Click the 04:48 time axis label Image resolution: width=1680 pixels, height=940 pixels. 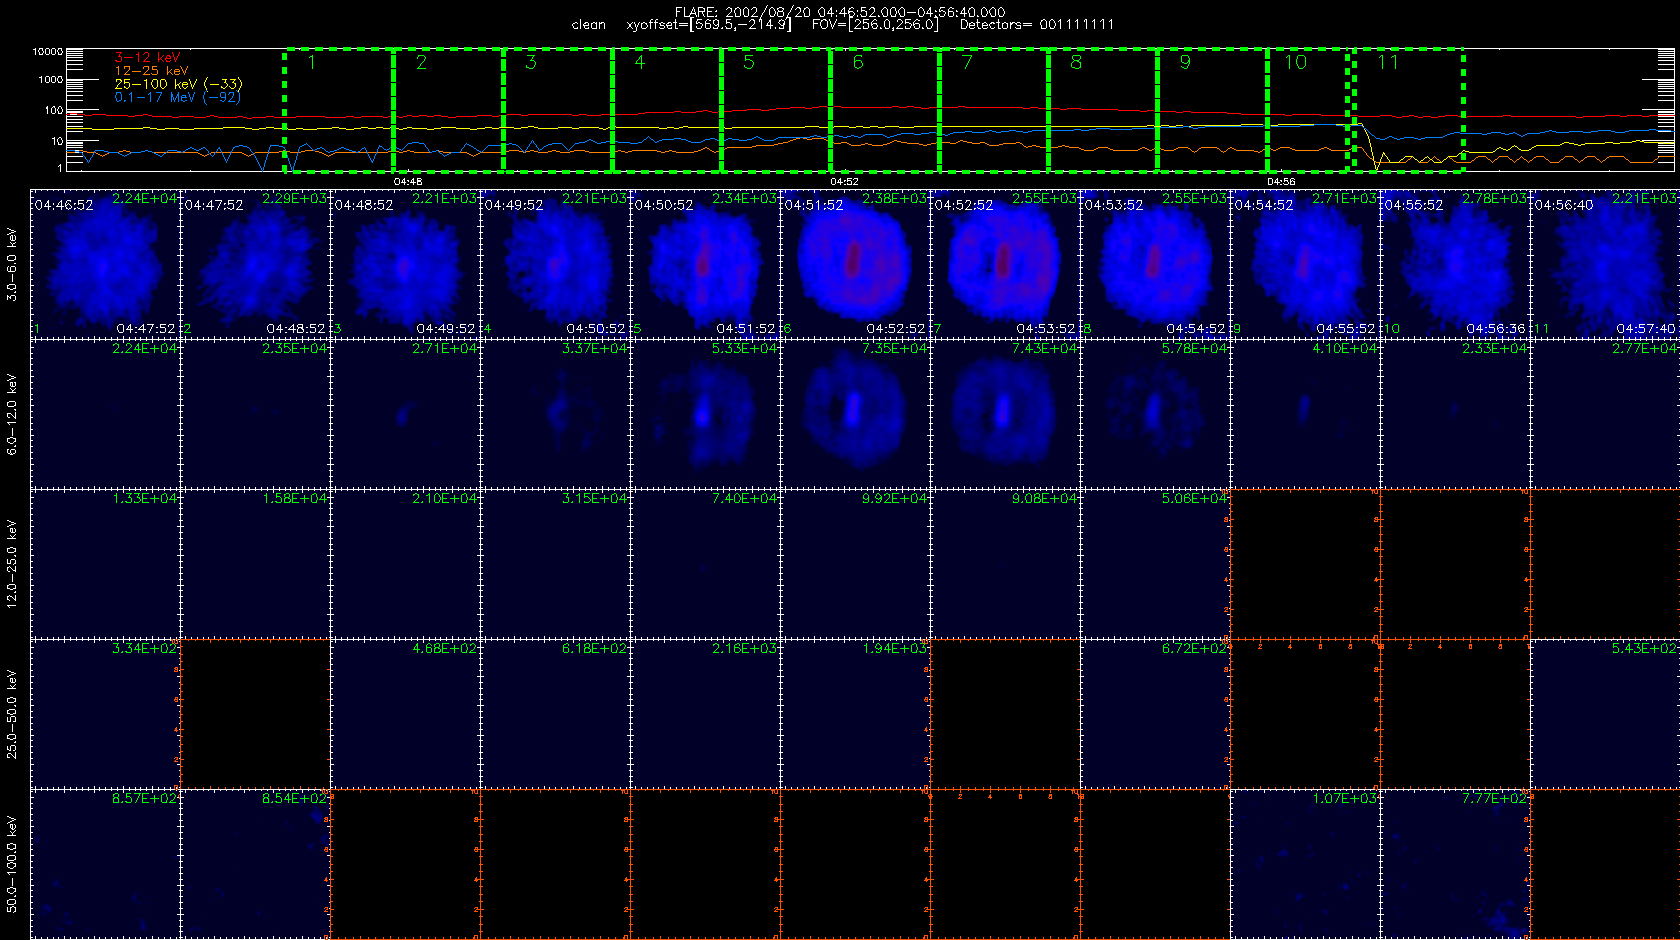pos(408,182)
